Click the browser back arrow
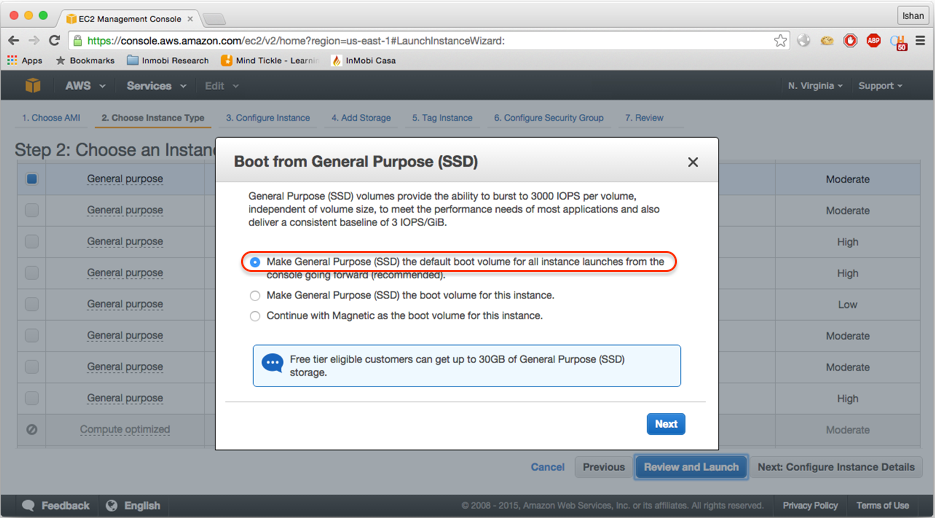 pos(13,41)
